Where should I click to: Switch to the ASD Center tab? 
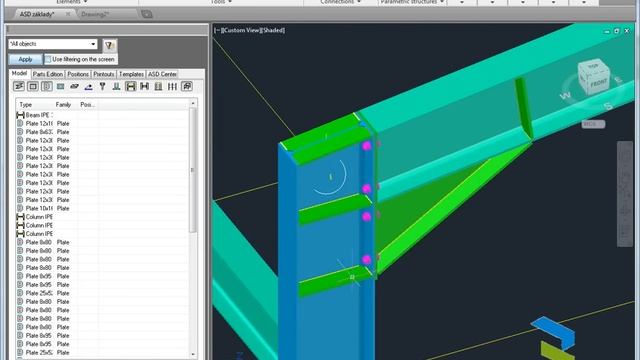(x=162, y=74)
